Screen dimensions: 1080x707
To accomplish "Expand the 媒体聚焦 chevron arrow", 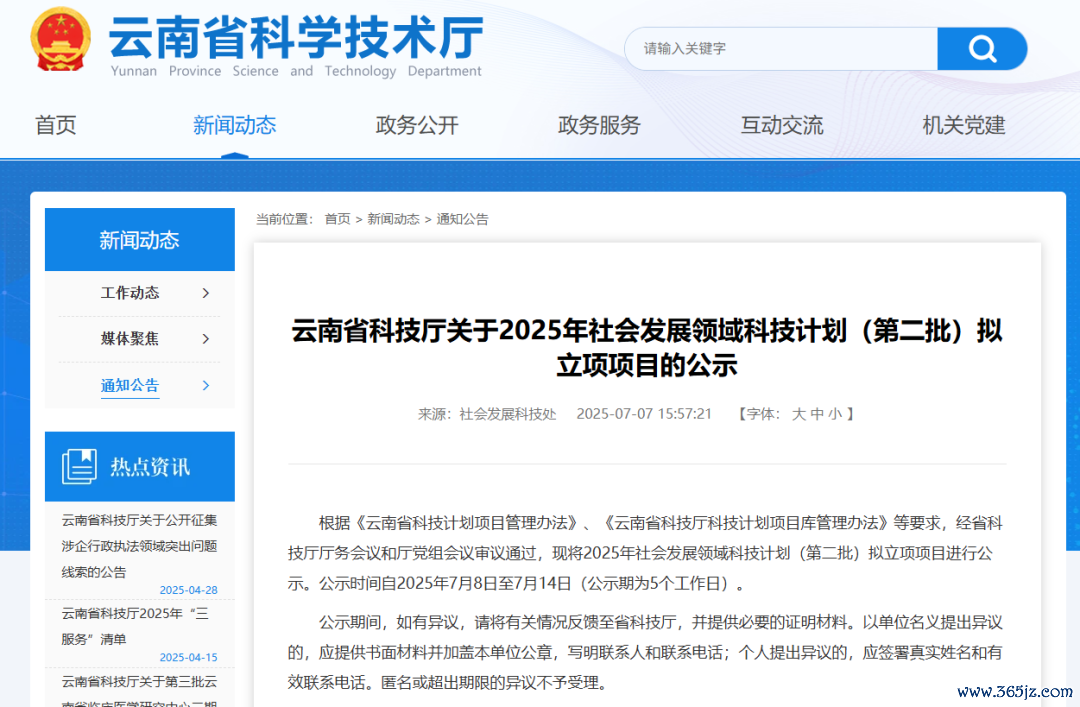I will [205, 338].
